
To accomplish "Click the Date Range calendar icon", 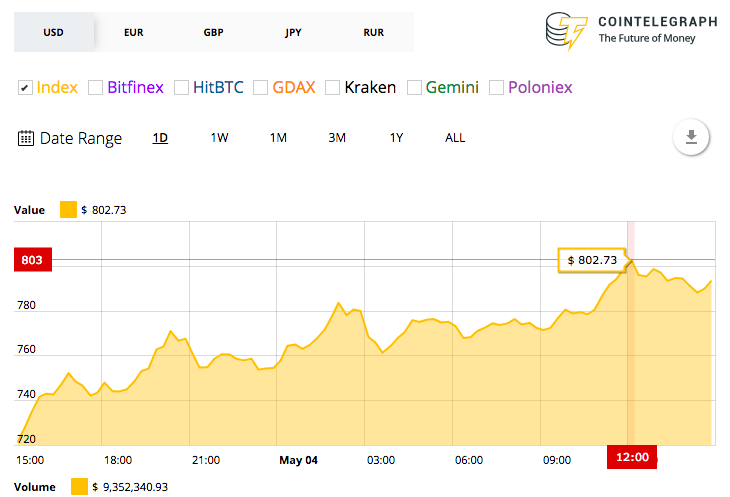I will pyautogui.click(x=26, y=138).
